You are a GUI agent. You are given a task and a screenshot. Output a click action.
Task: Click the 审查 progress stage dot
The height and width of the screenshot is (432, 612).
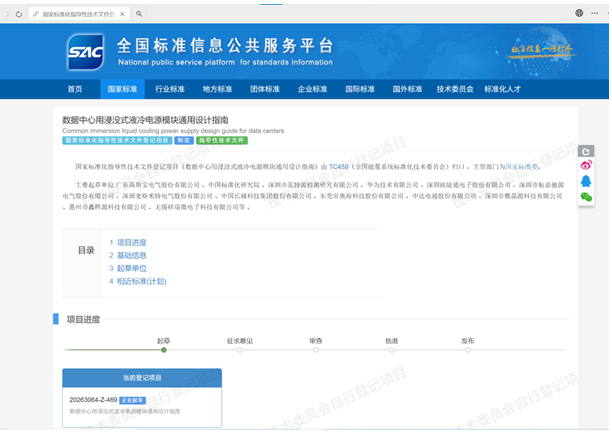[316, 350]
